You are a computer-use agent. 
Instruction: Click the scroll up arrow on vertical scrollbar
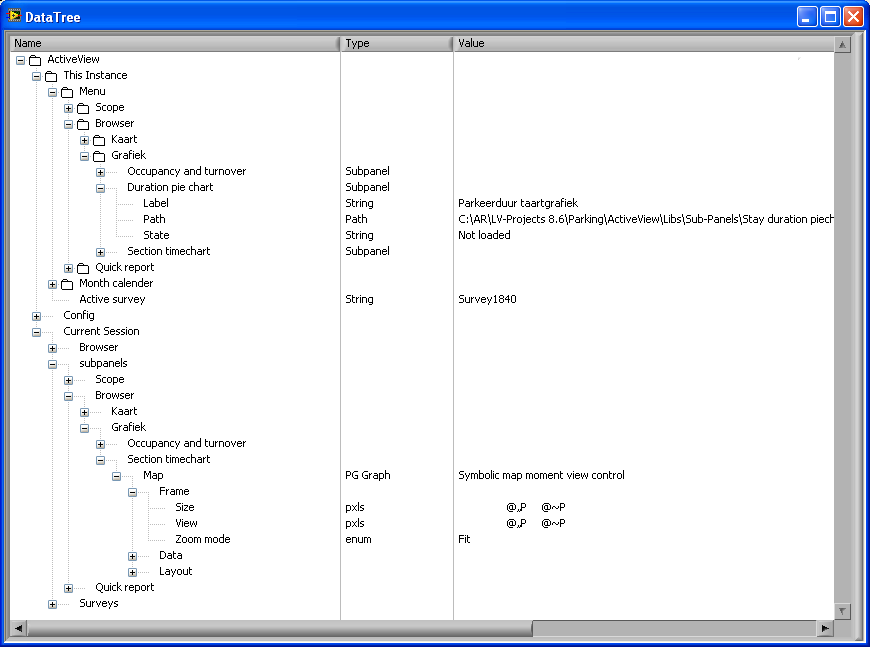point(842,44)
